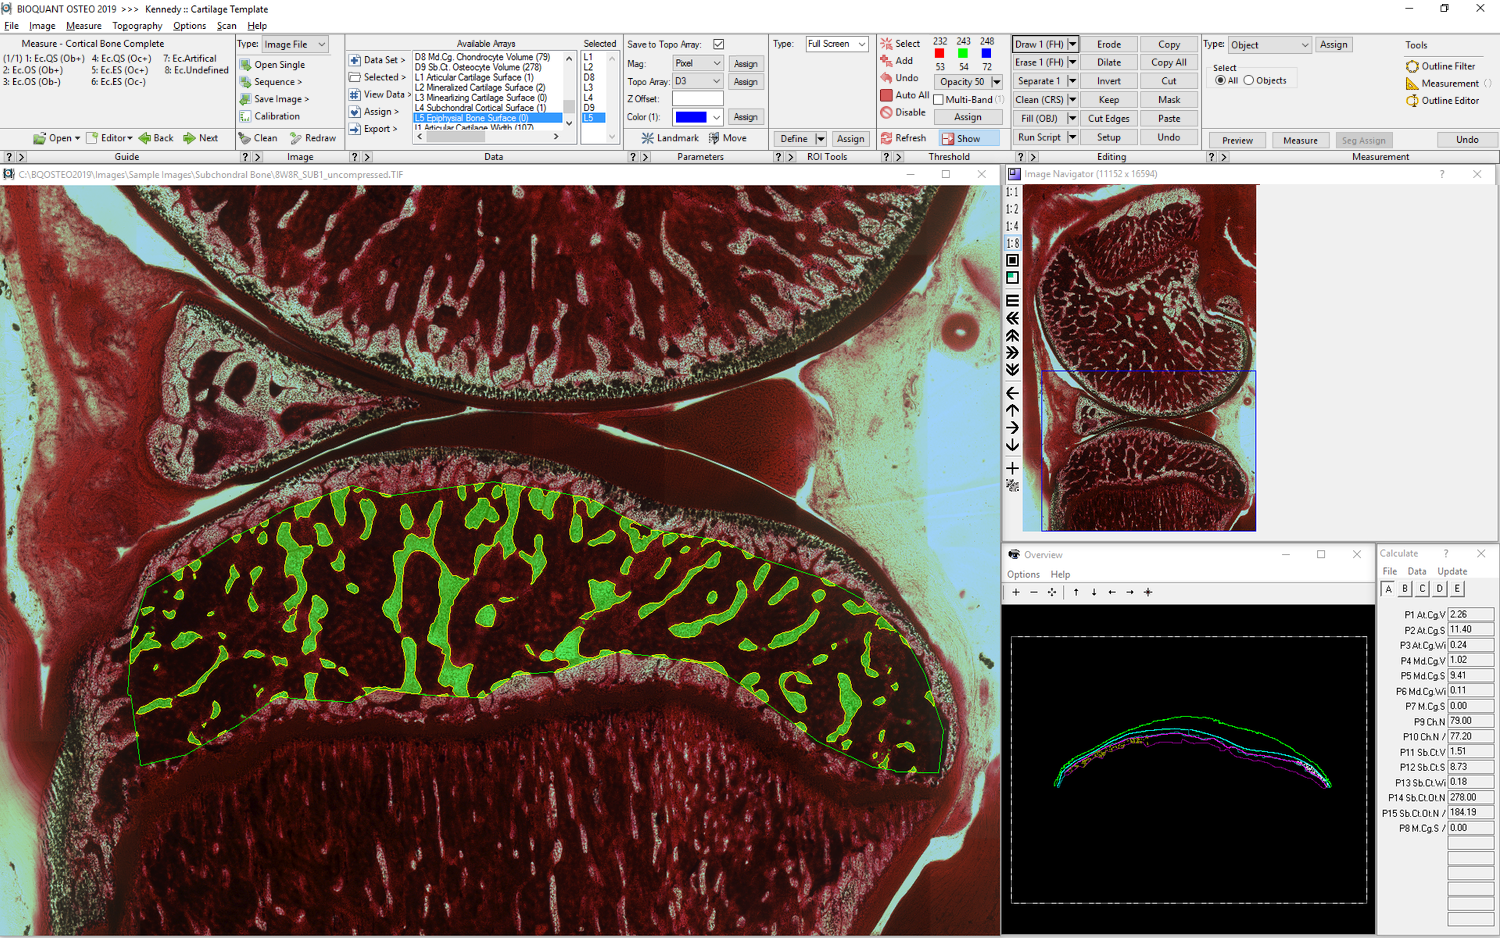Set Image Navigator zoom to 1:1

[x=1012, y=192]
